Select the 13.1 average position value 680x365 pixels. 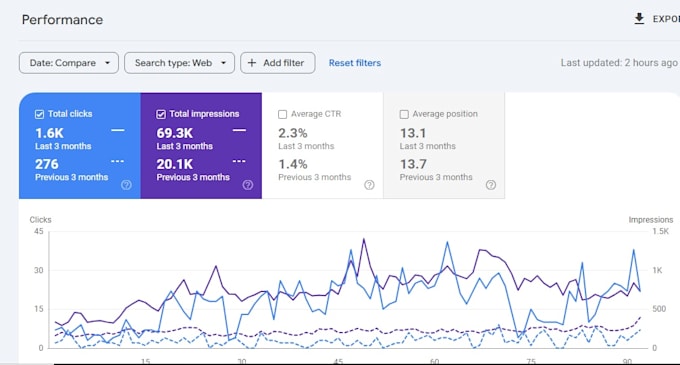[x=413, y=133]
